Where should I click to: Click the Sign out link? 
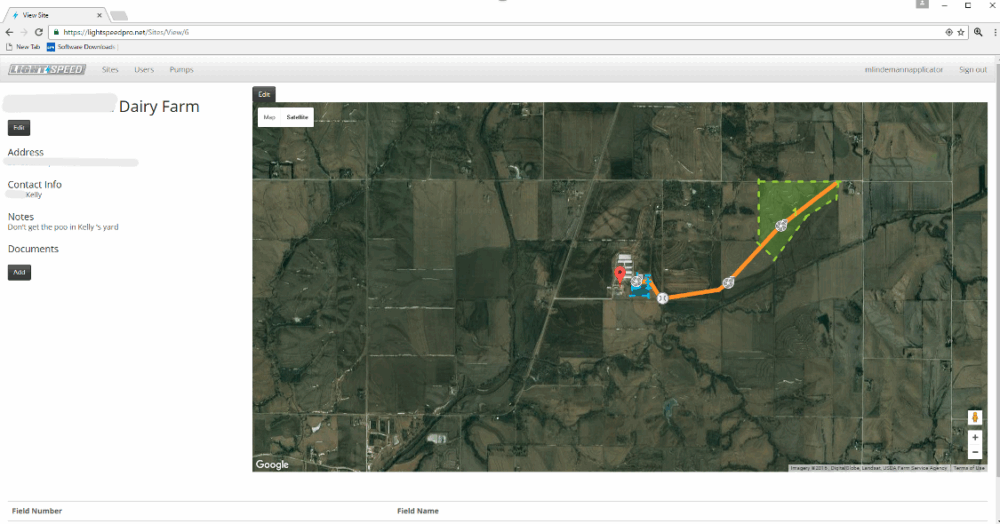tap(972, 70)
